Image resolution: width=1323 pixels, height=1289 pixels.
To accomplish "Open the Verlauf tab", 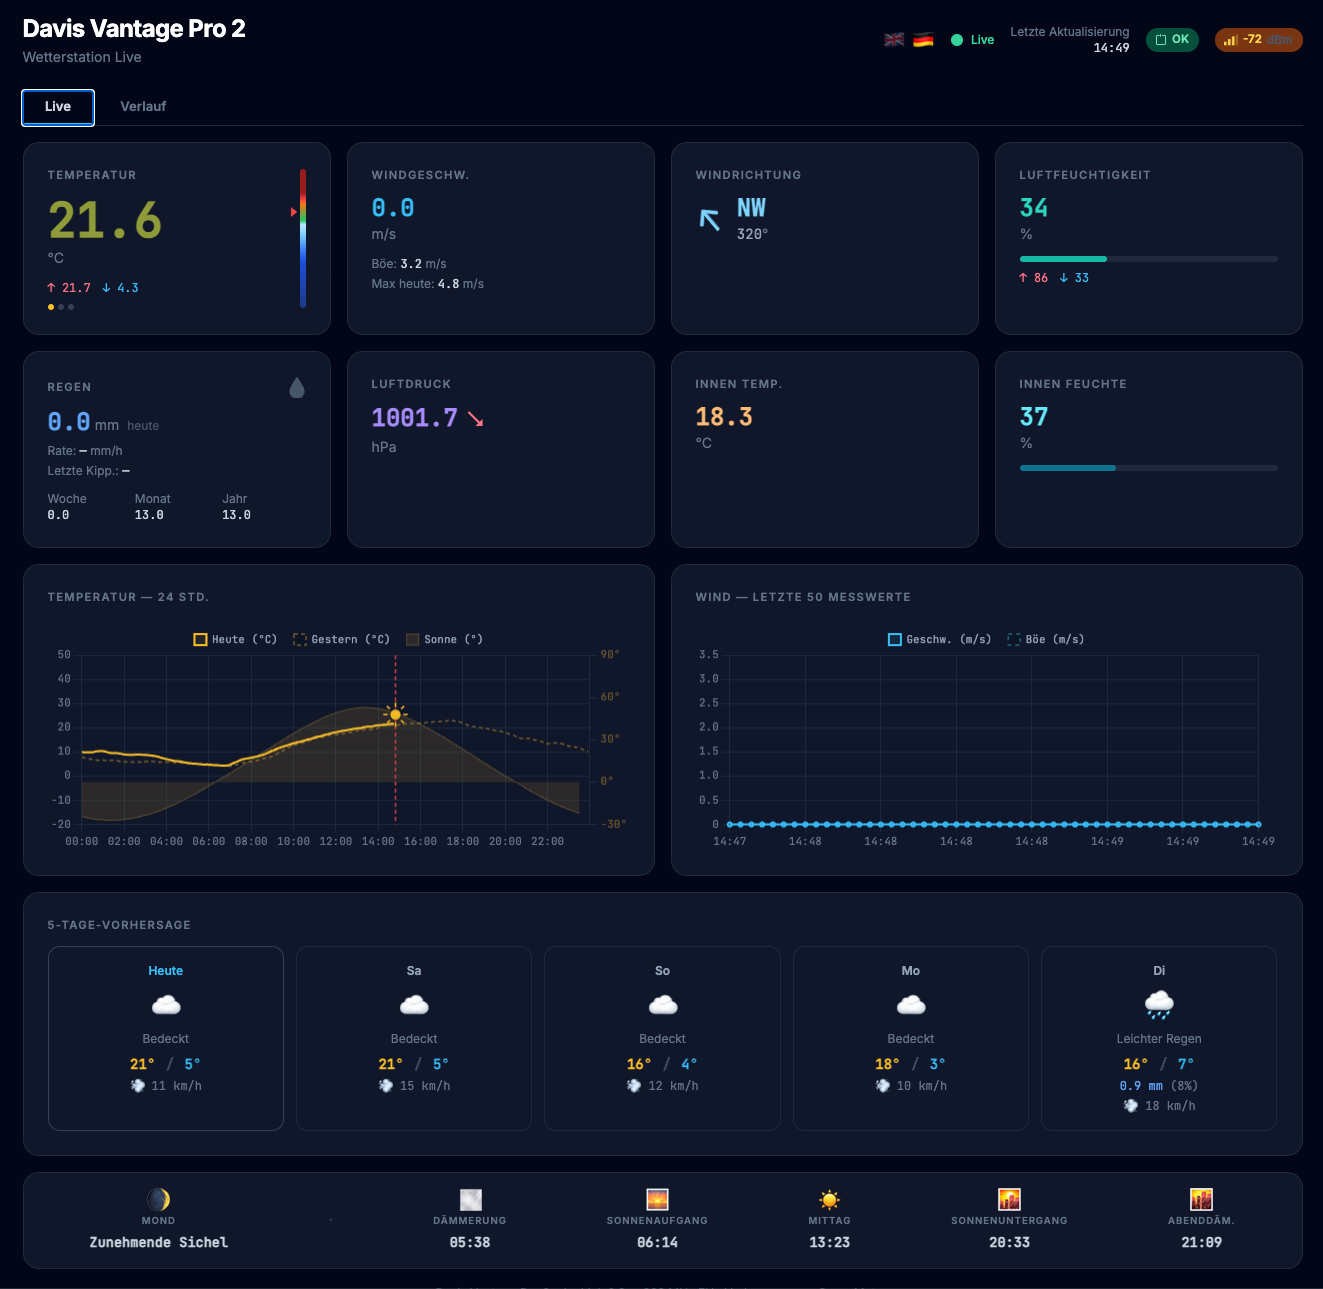I will click(143, 107).
